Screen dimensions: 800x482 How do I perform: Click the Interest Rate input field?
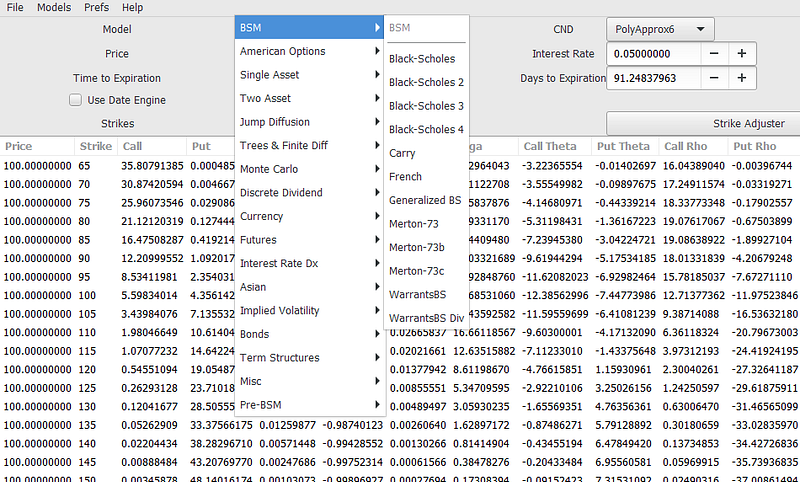click(654, 54)
